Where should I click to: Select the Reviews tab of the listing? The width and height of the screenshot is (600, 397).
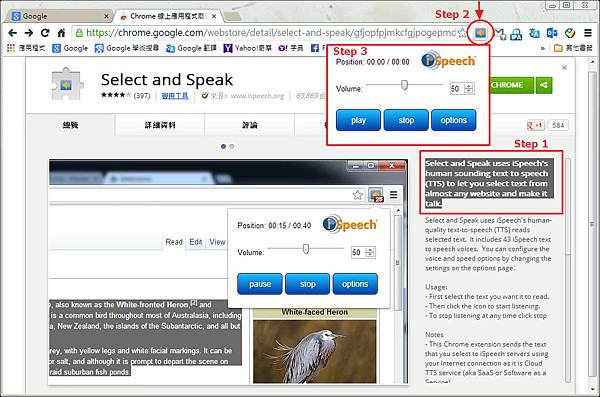click(x=249, y=125)
